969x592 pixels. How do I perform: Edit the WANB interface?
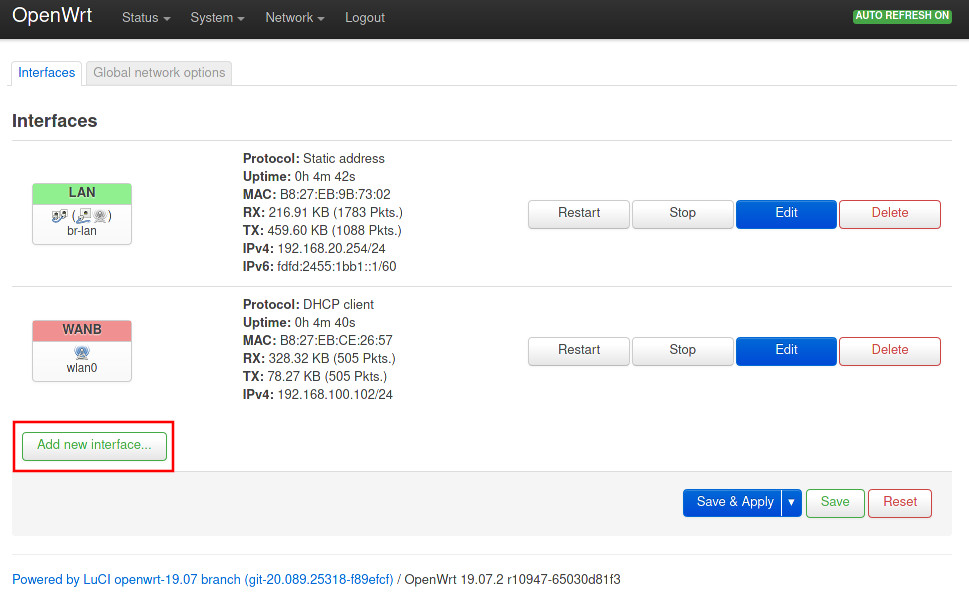click(786, 351)
